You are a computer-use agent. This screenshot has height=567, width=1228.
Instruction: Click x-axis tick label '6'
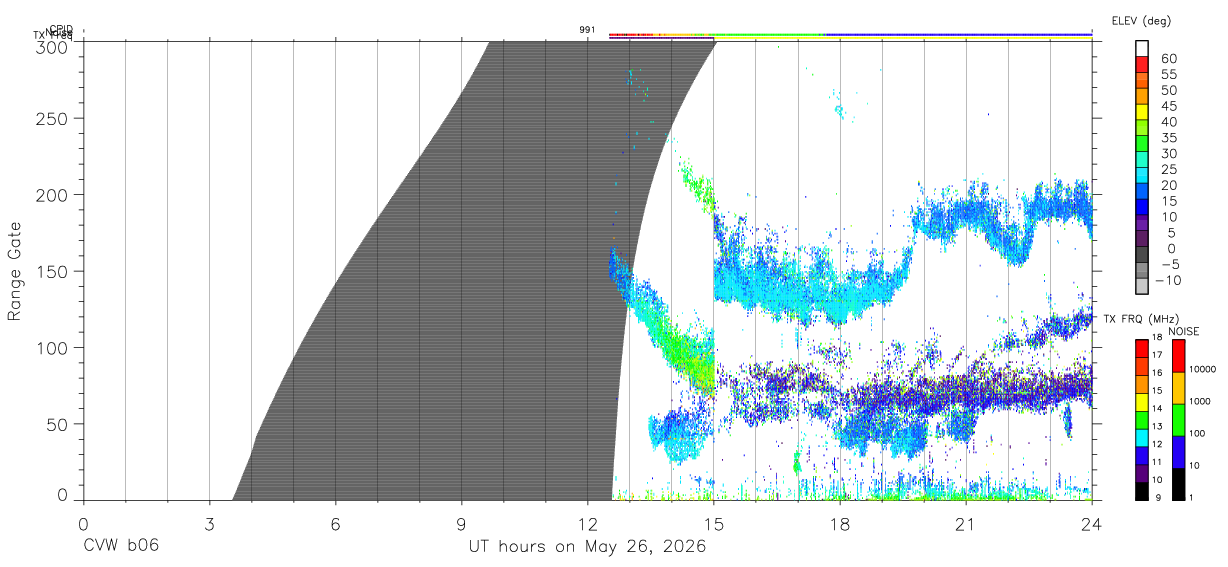coord(335,525)
